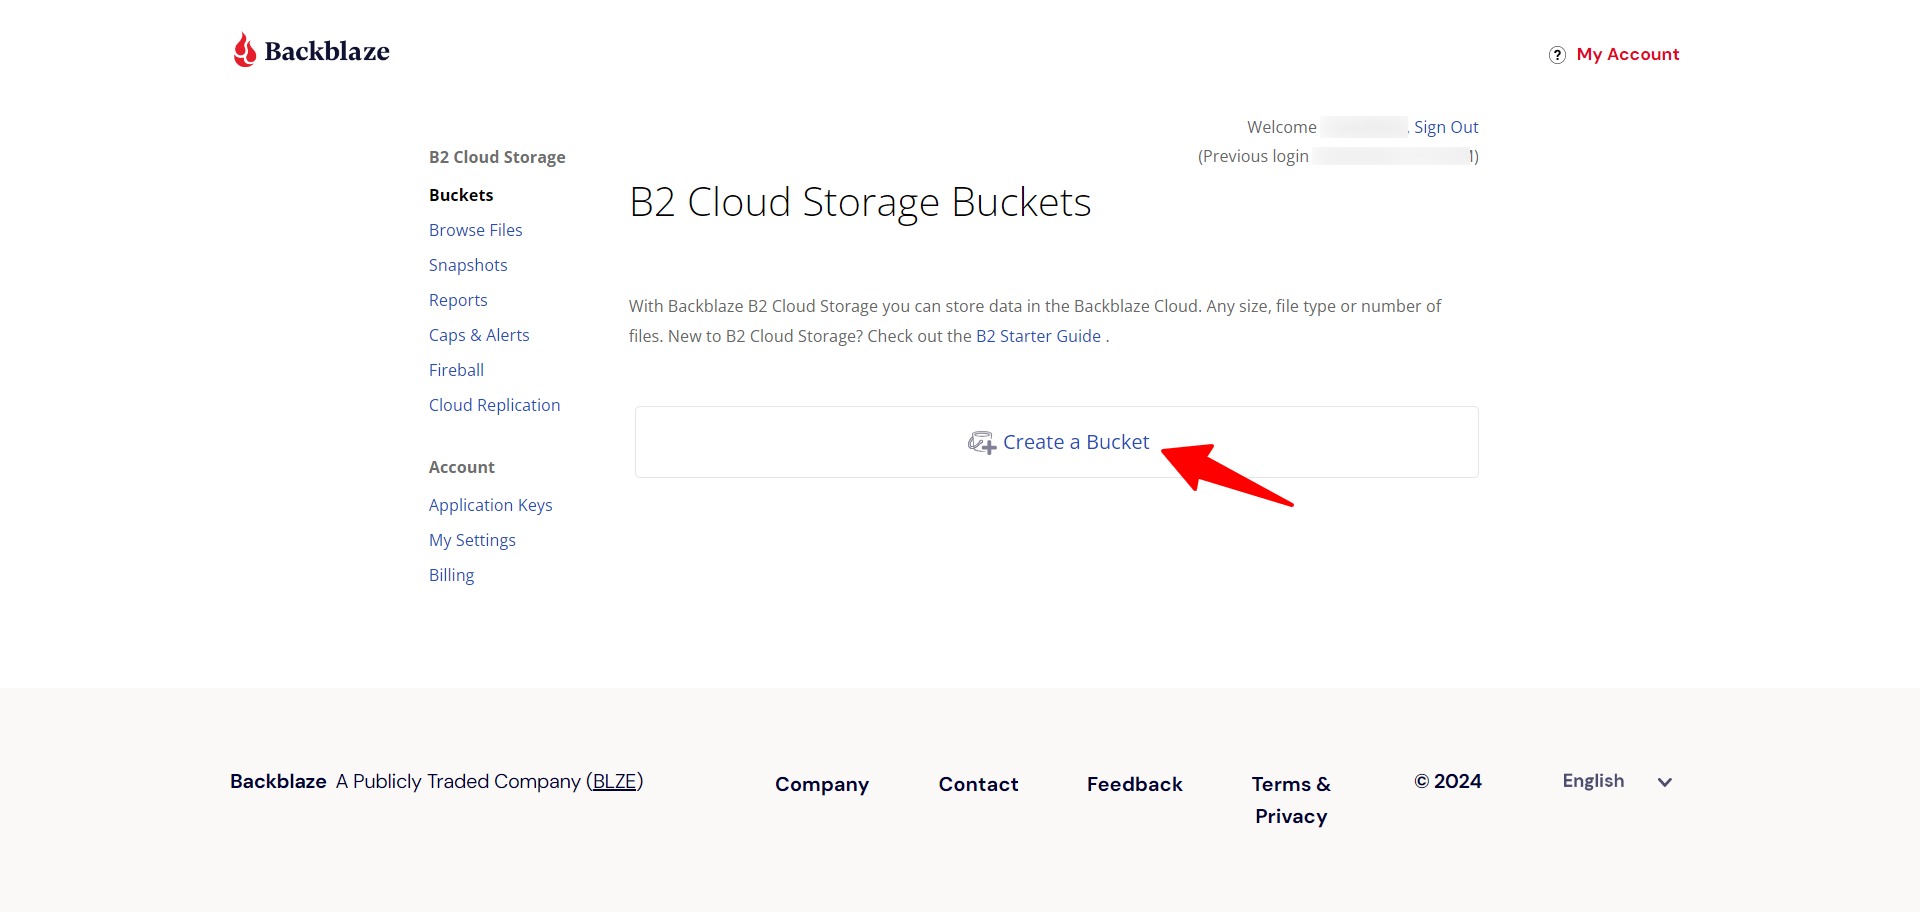
Task: Click the B2 Cloud Storage Buckets title
Action: (860, 203)
